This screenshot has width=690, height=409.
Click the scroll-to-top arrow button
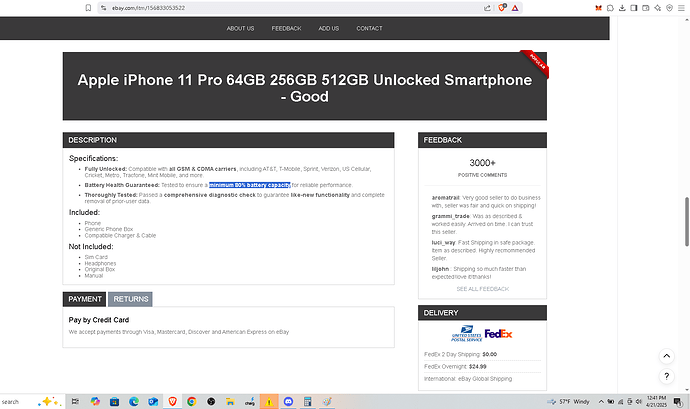tap(667, 356)
